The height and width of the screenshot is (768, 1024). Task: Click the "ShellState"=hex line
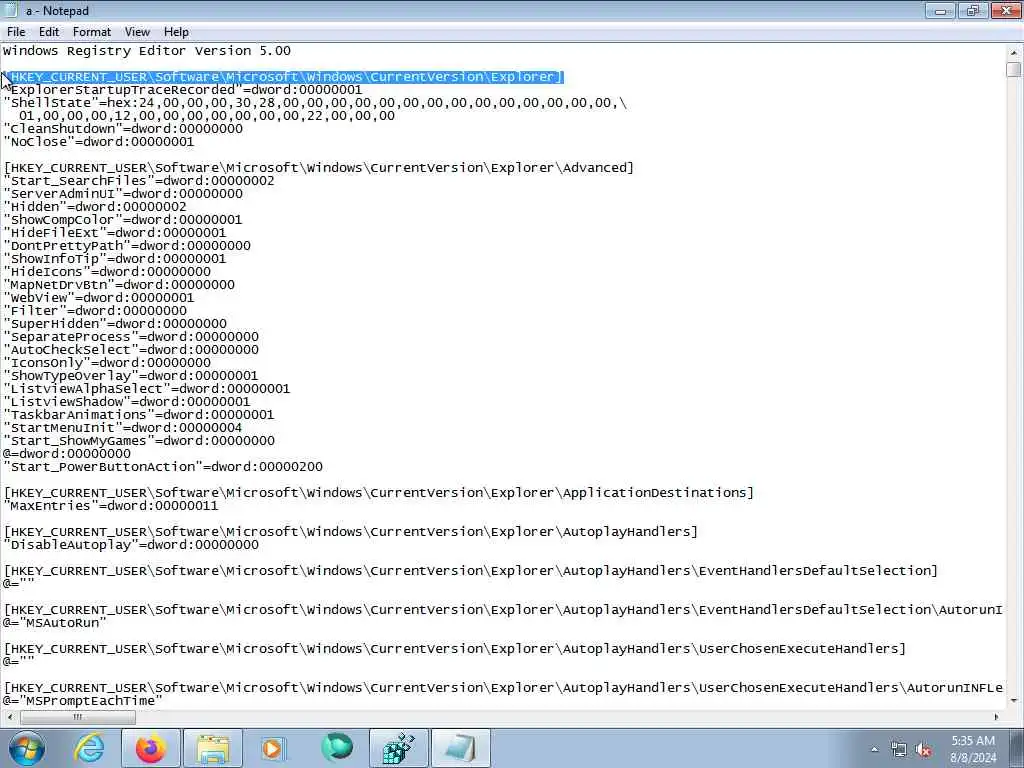(315, 103)
